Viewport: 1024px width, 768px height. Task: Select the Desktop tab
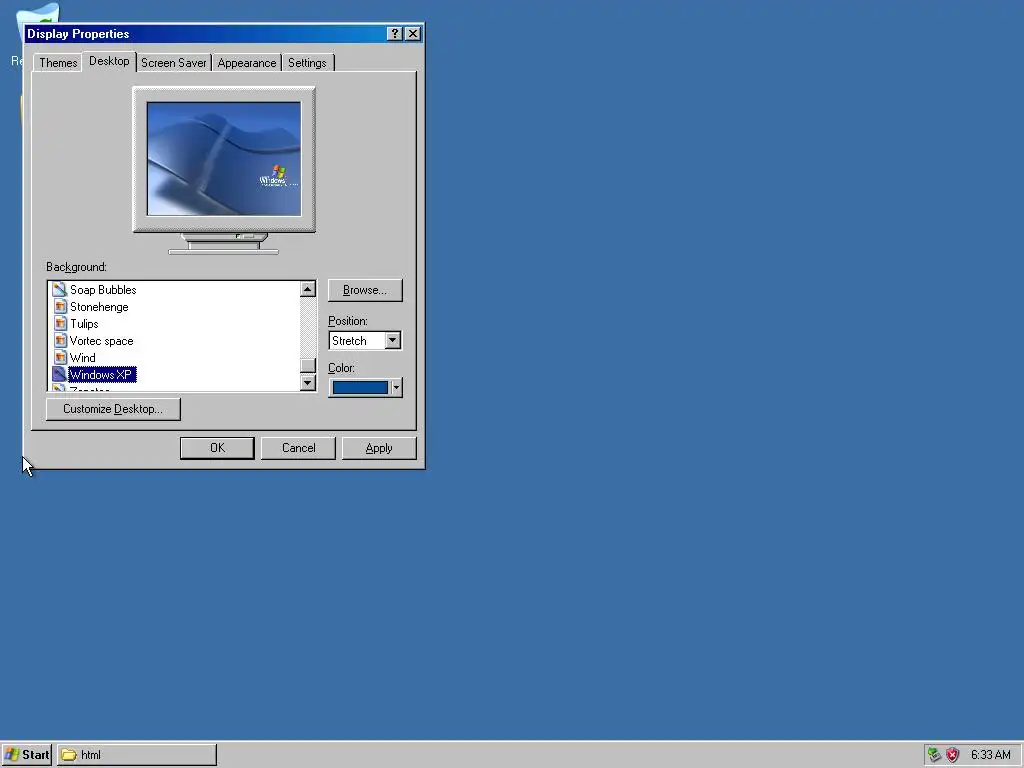[x=109, y=61]
